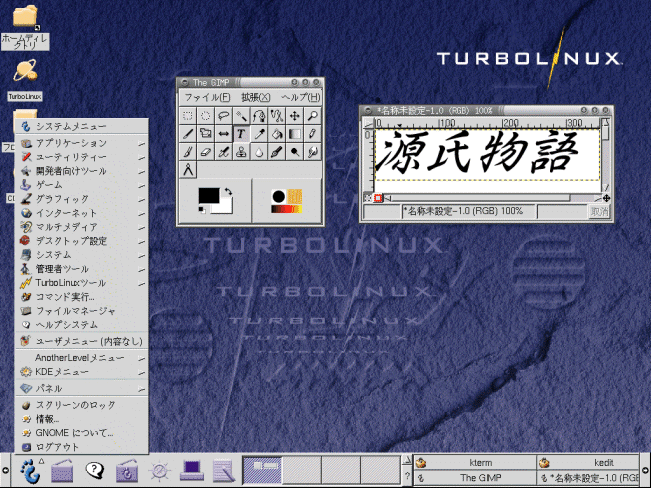The image size is (651, 488).
Task: Select the Eraser tool
Action: tap(206, 152)
